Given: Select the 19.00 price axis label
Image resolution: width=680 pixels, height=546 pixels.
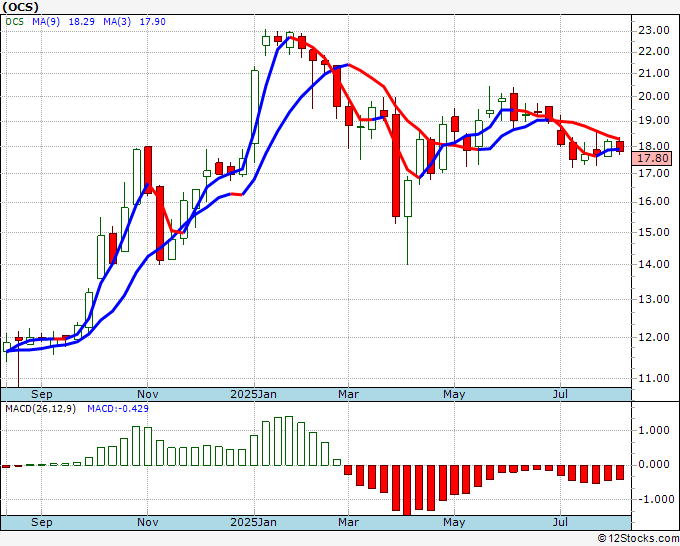Looking at the screenshot, I should pyautogui.click(x=653, y=120).
